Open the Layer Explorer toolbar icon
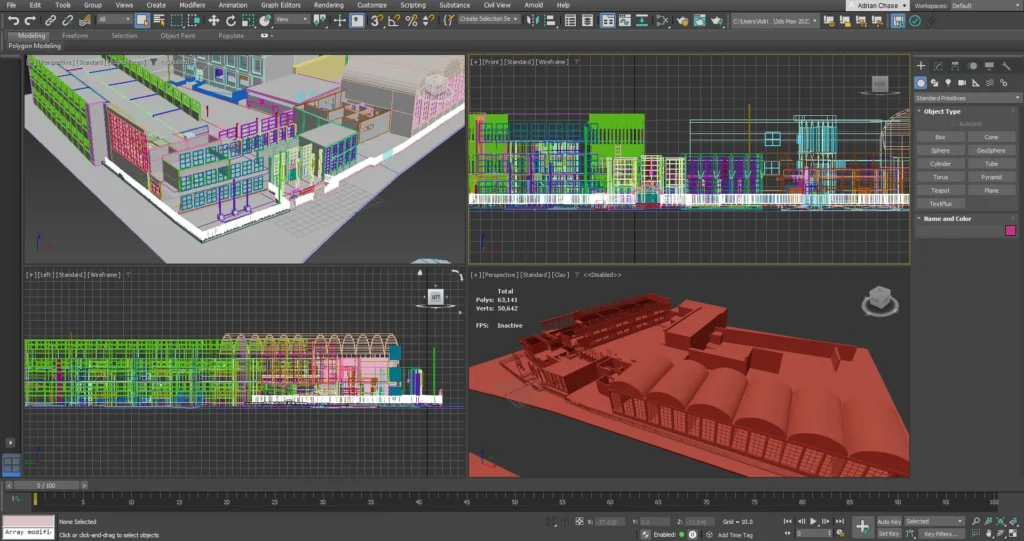1024x541 pixels. (587, 21)
